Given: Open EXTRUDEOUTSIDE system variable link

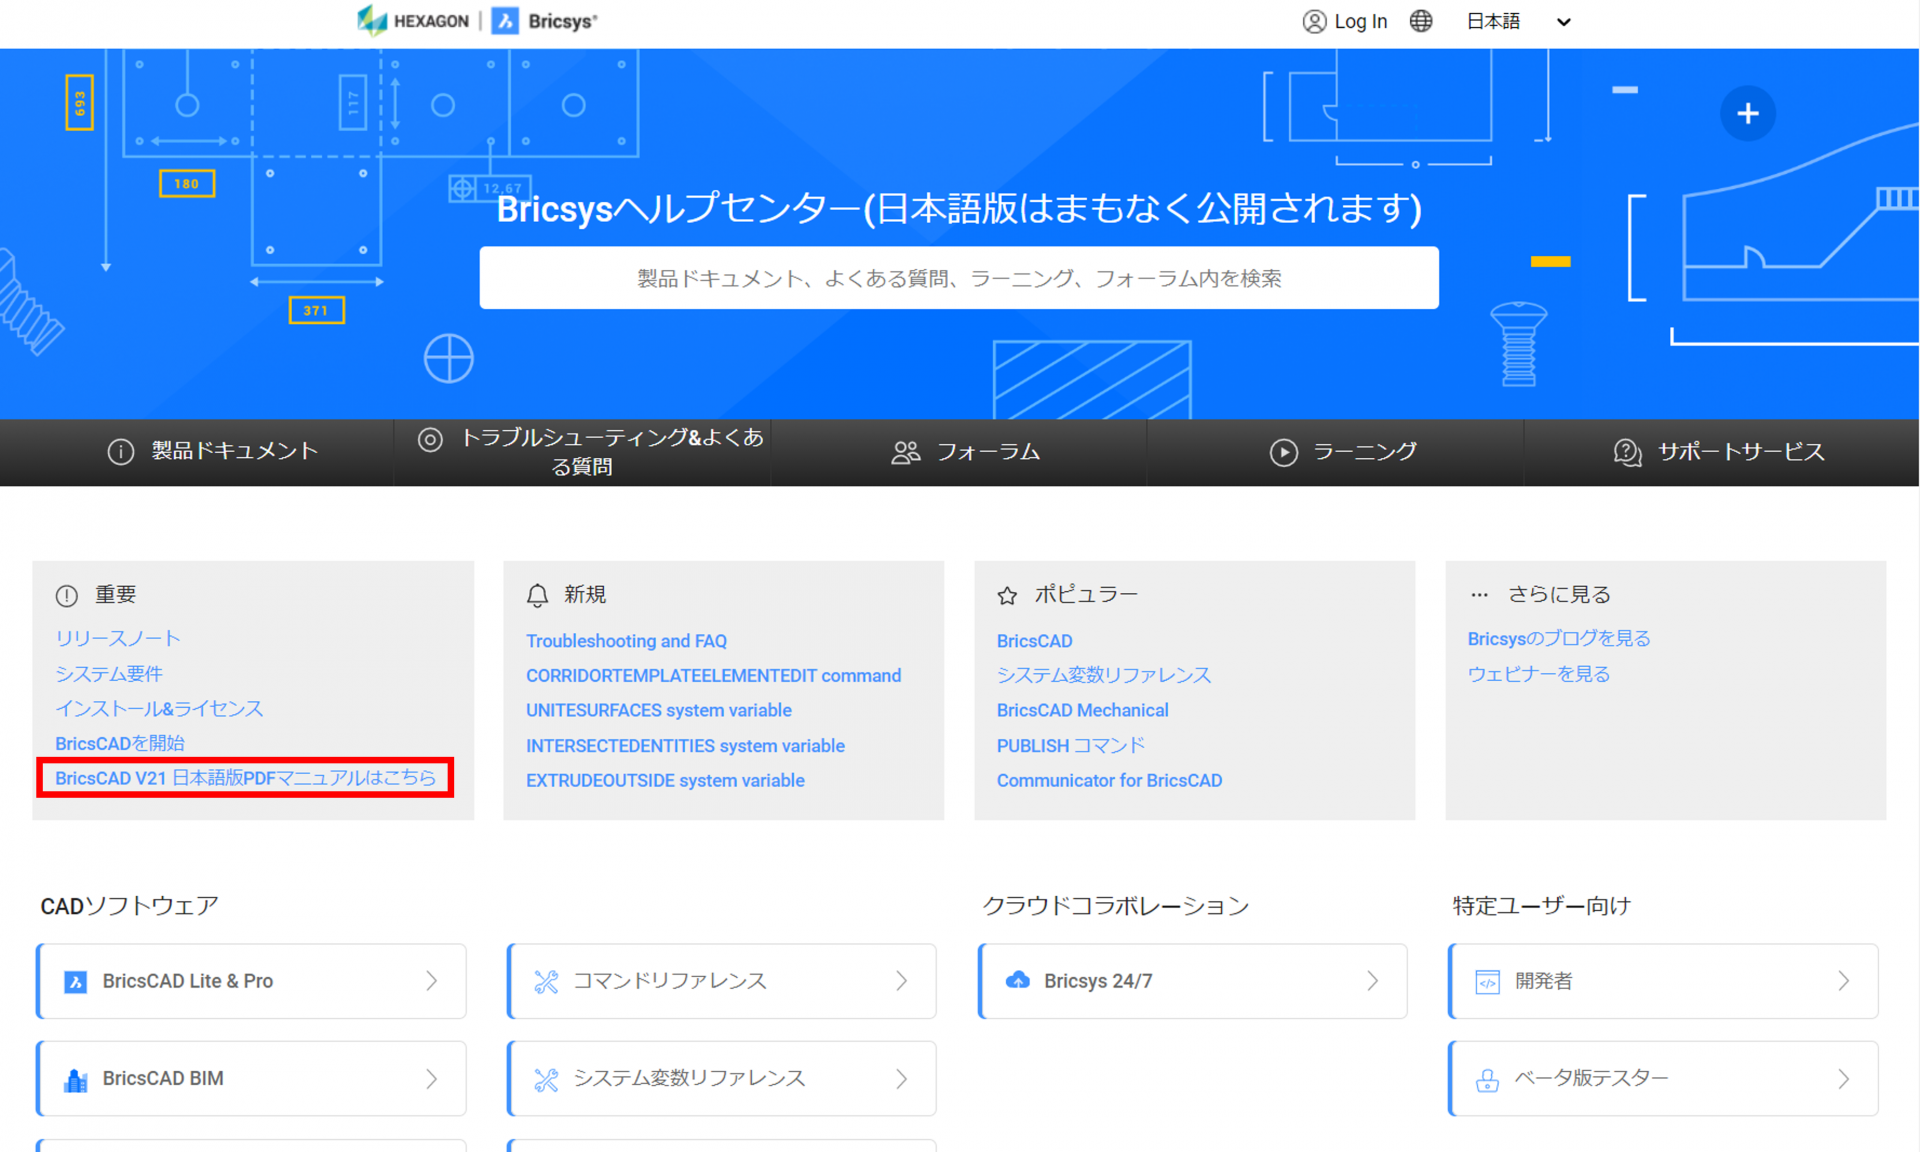Looking at the screenshot, I should pyautogui.click(x=665, y=780).
